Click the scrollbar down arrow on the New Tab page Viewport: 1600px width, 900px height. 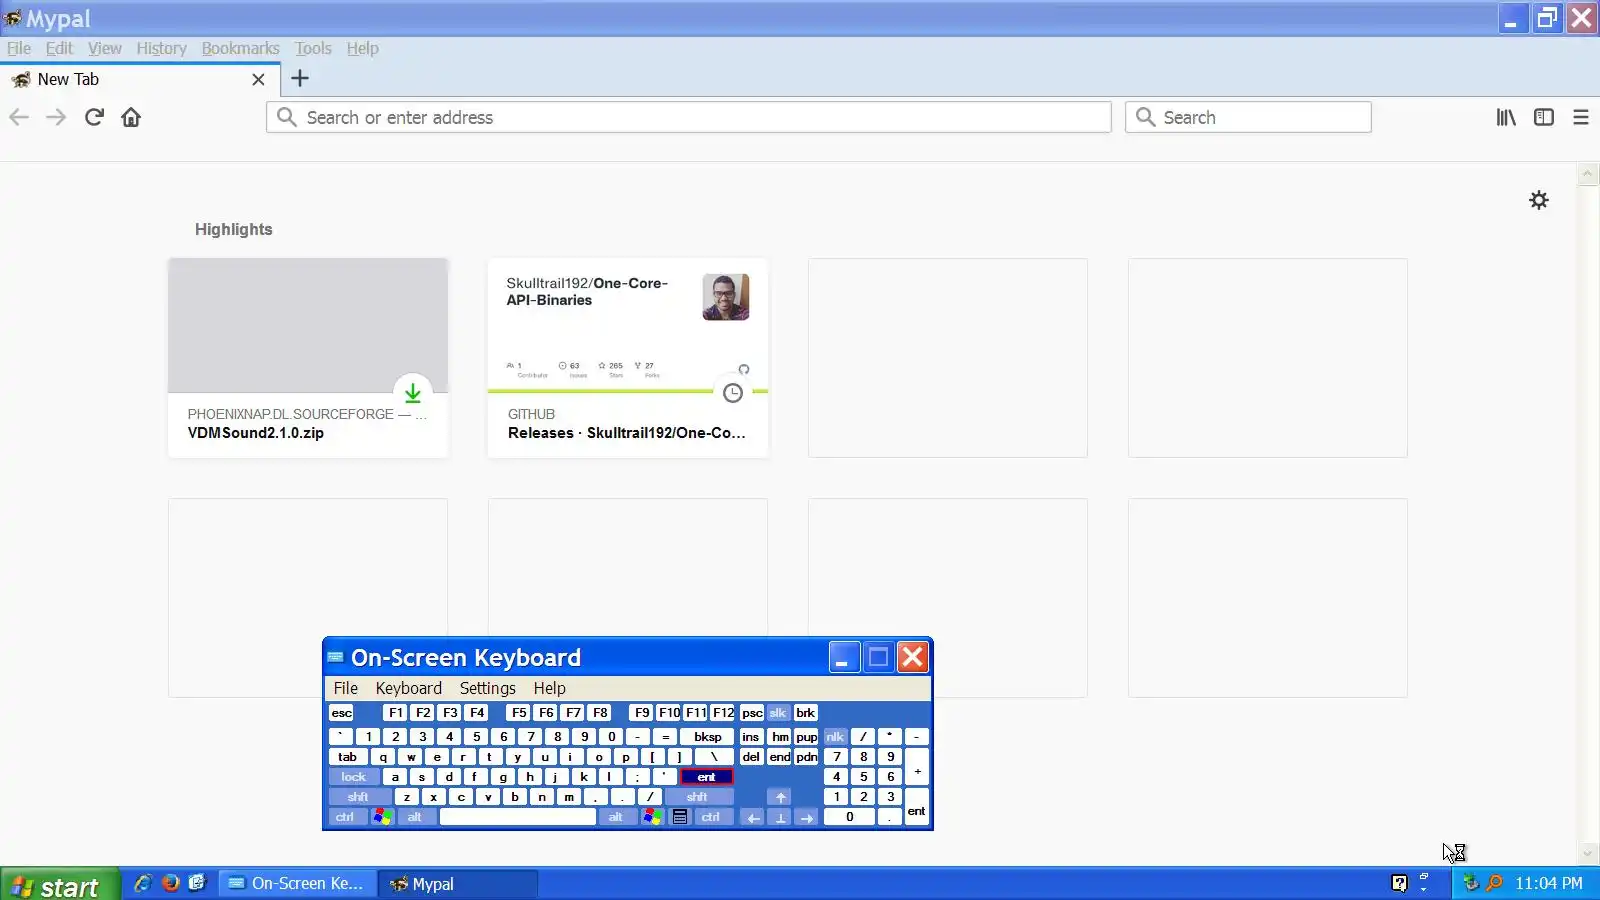pyautogui.click(x=1588, y=854)
